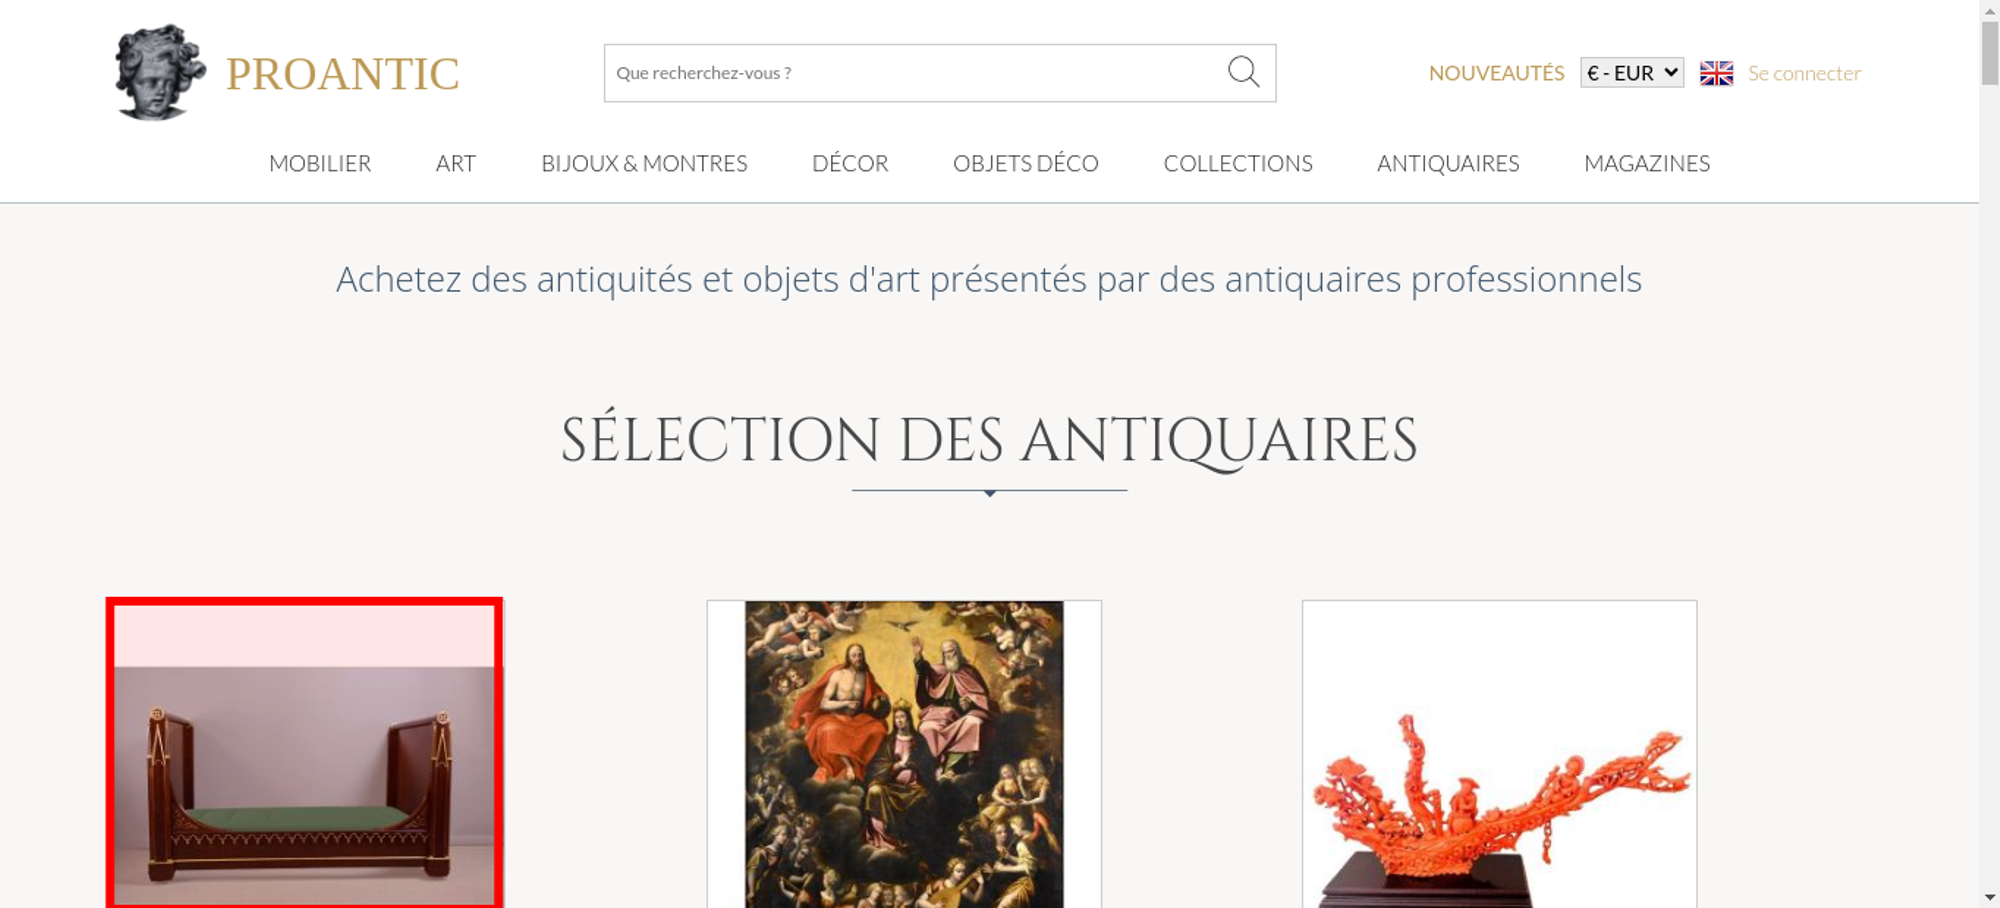Click the magnifying glass search icon

coord(1243,72)
